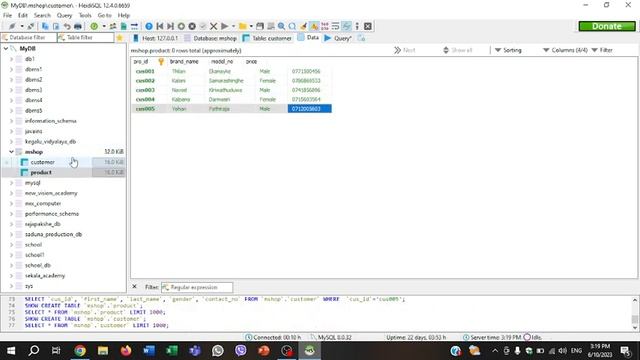Open Excel from the taskbar

click(x=172, y=351)
